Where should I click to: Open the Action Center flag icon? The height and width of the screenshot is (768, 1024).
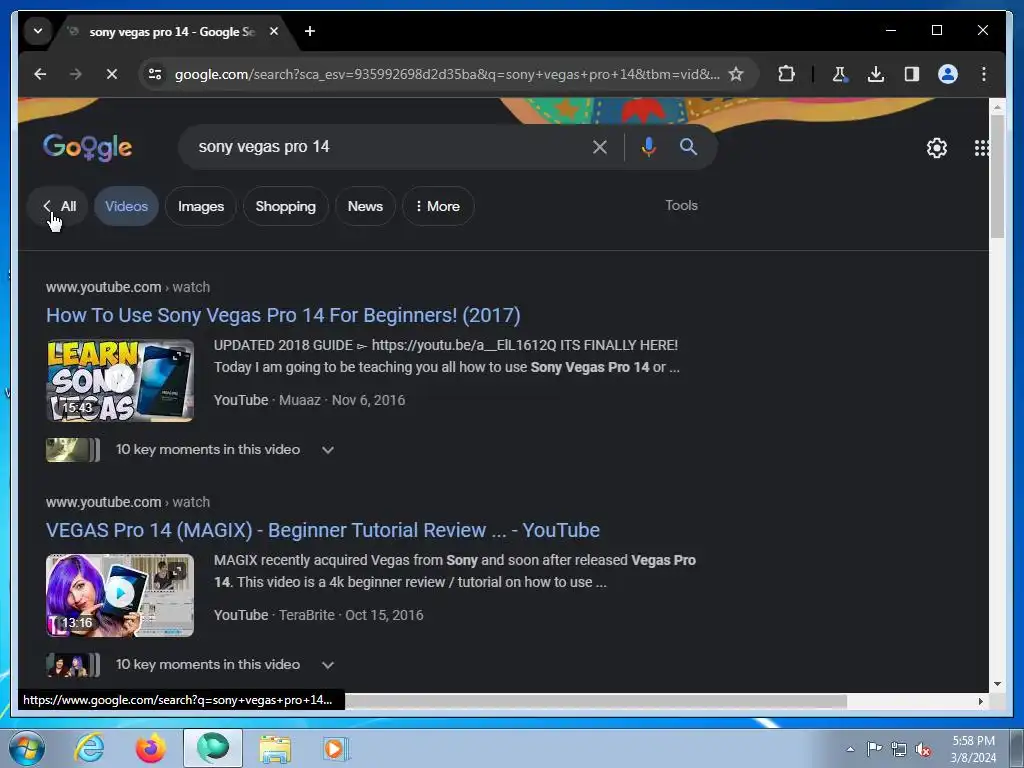pyautogui.click(x=874, y=748)
